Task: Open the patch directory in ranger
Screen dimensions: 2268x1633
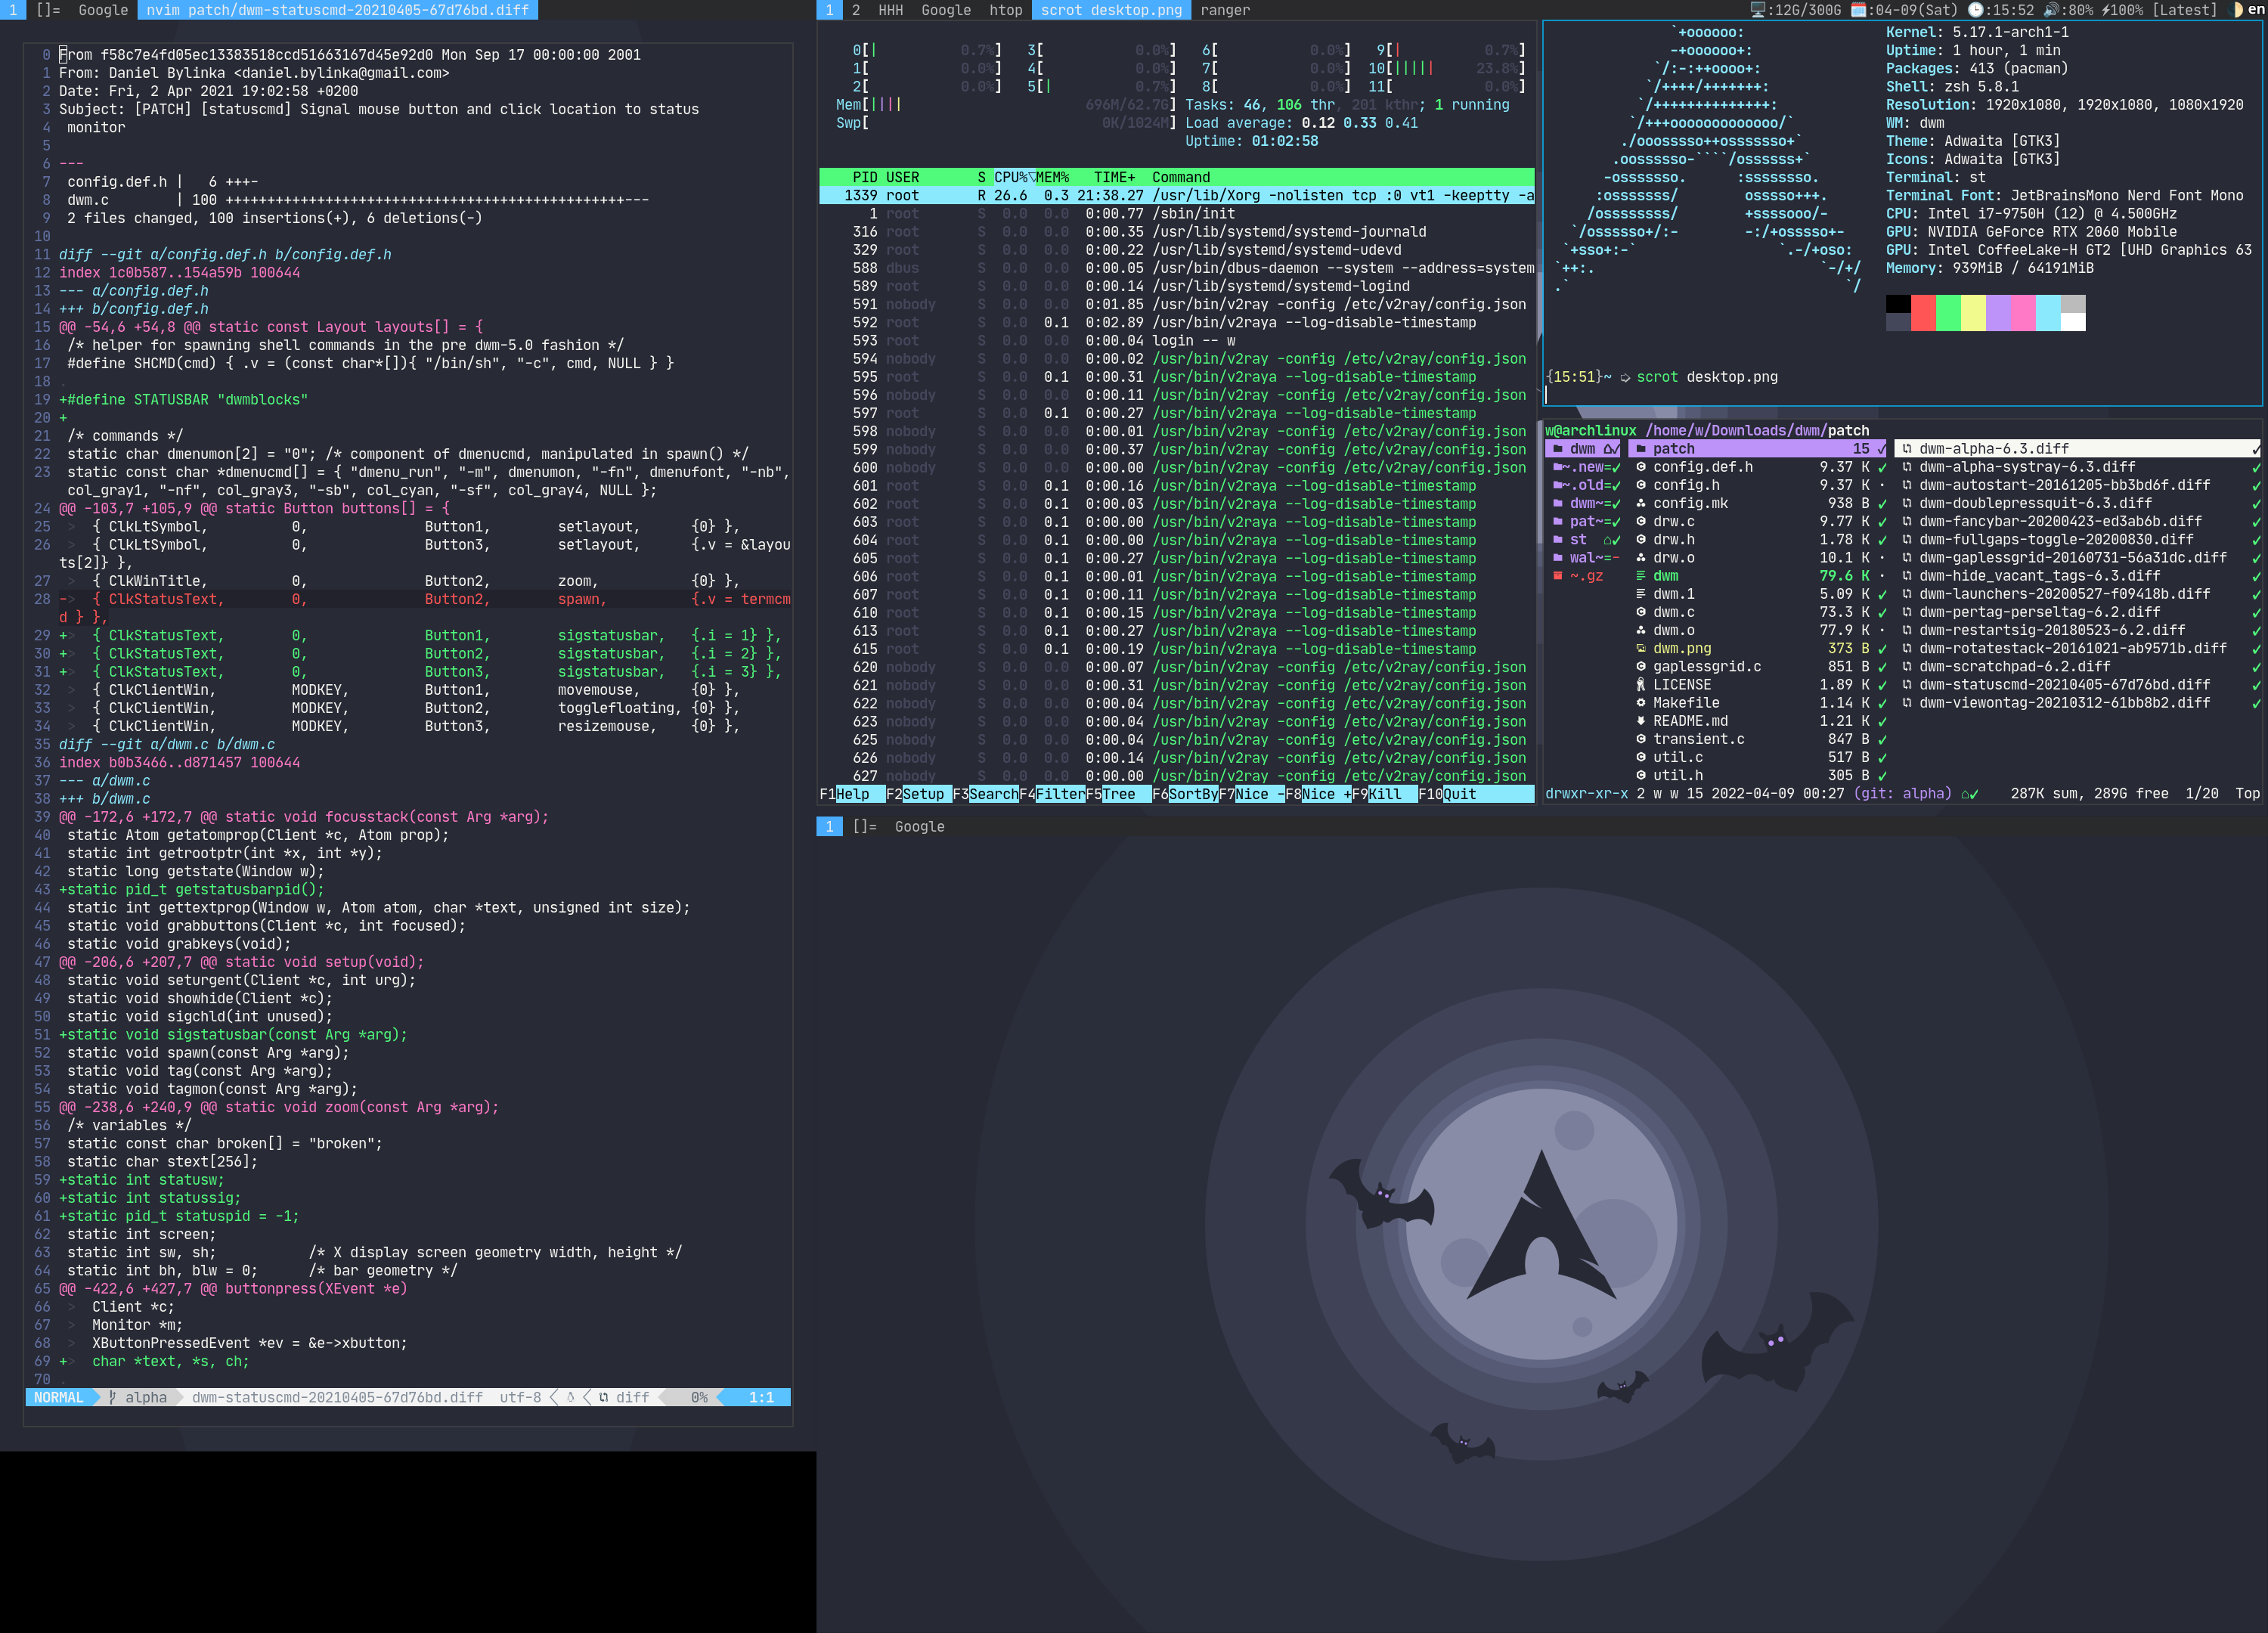Action: [1673, 449]
